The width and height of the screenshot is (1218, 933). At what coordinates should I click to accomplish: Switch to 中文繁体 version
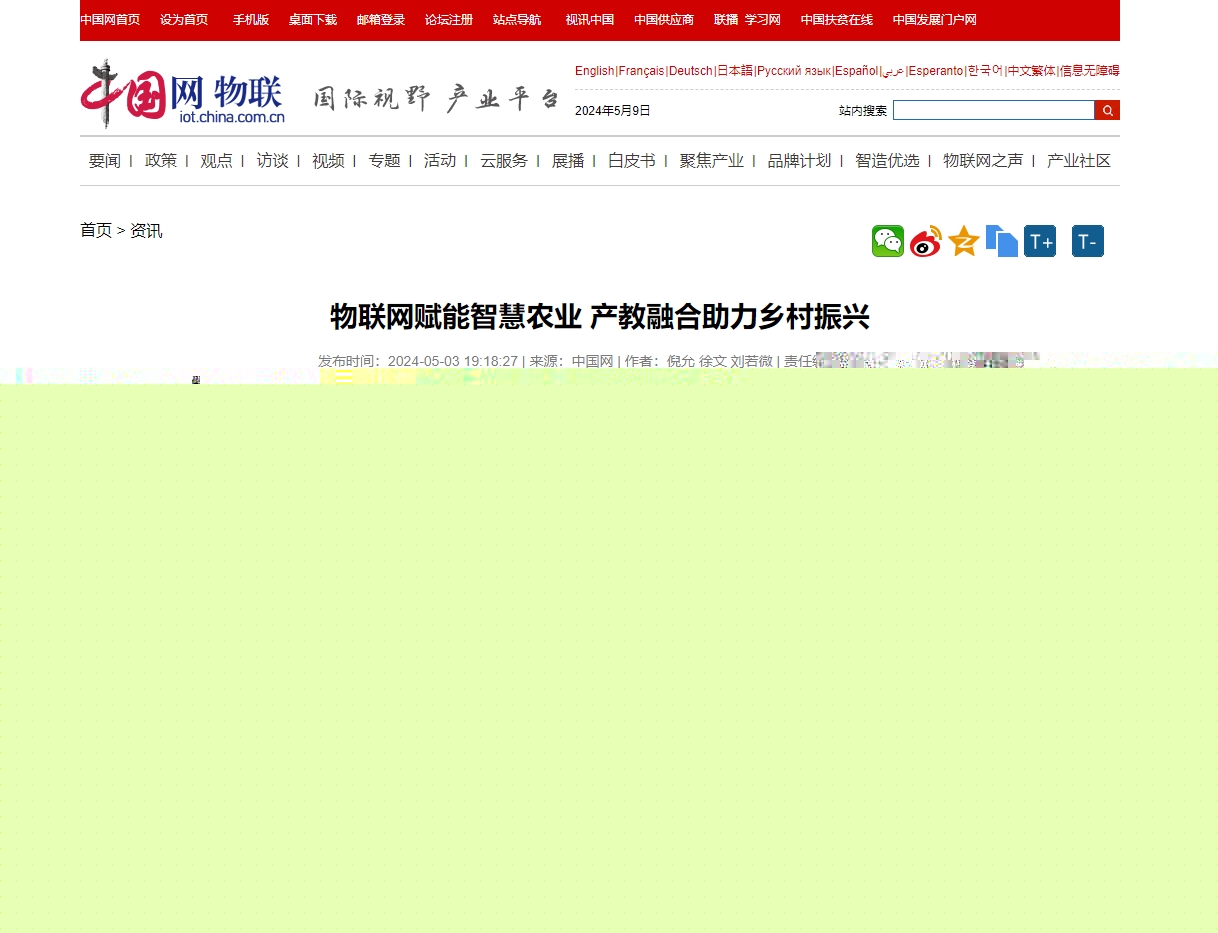[1031, 71]
